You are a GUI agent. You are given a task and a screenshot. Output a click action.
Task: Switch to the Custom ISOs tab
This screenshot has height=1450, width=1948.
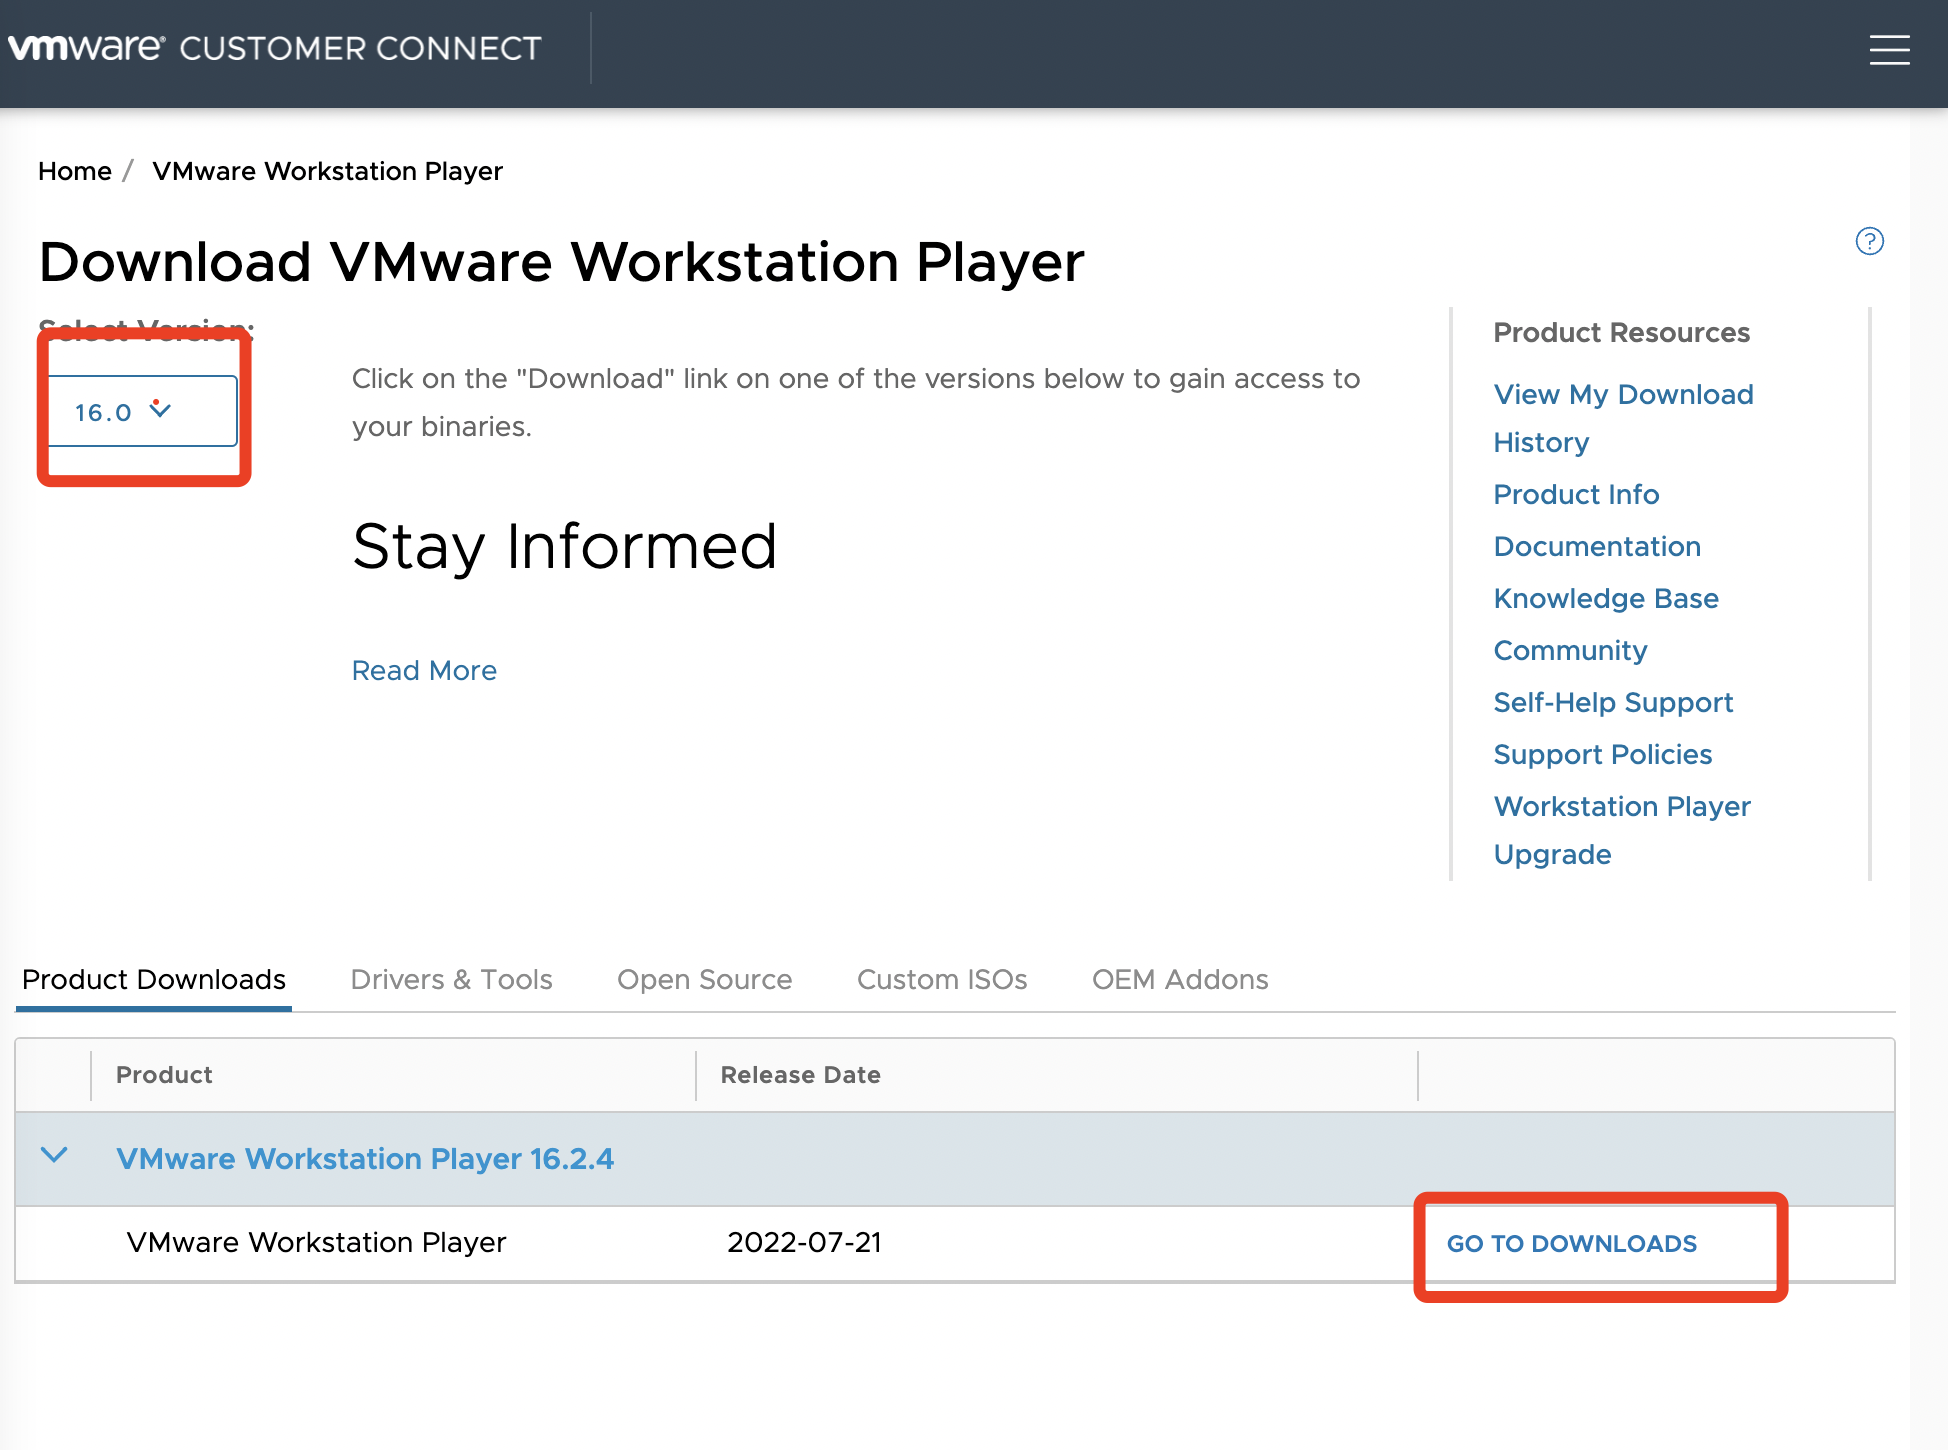coord(942,979)
